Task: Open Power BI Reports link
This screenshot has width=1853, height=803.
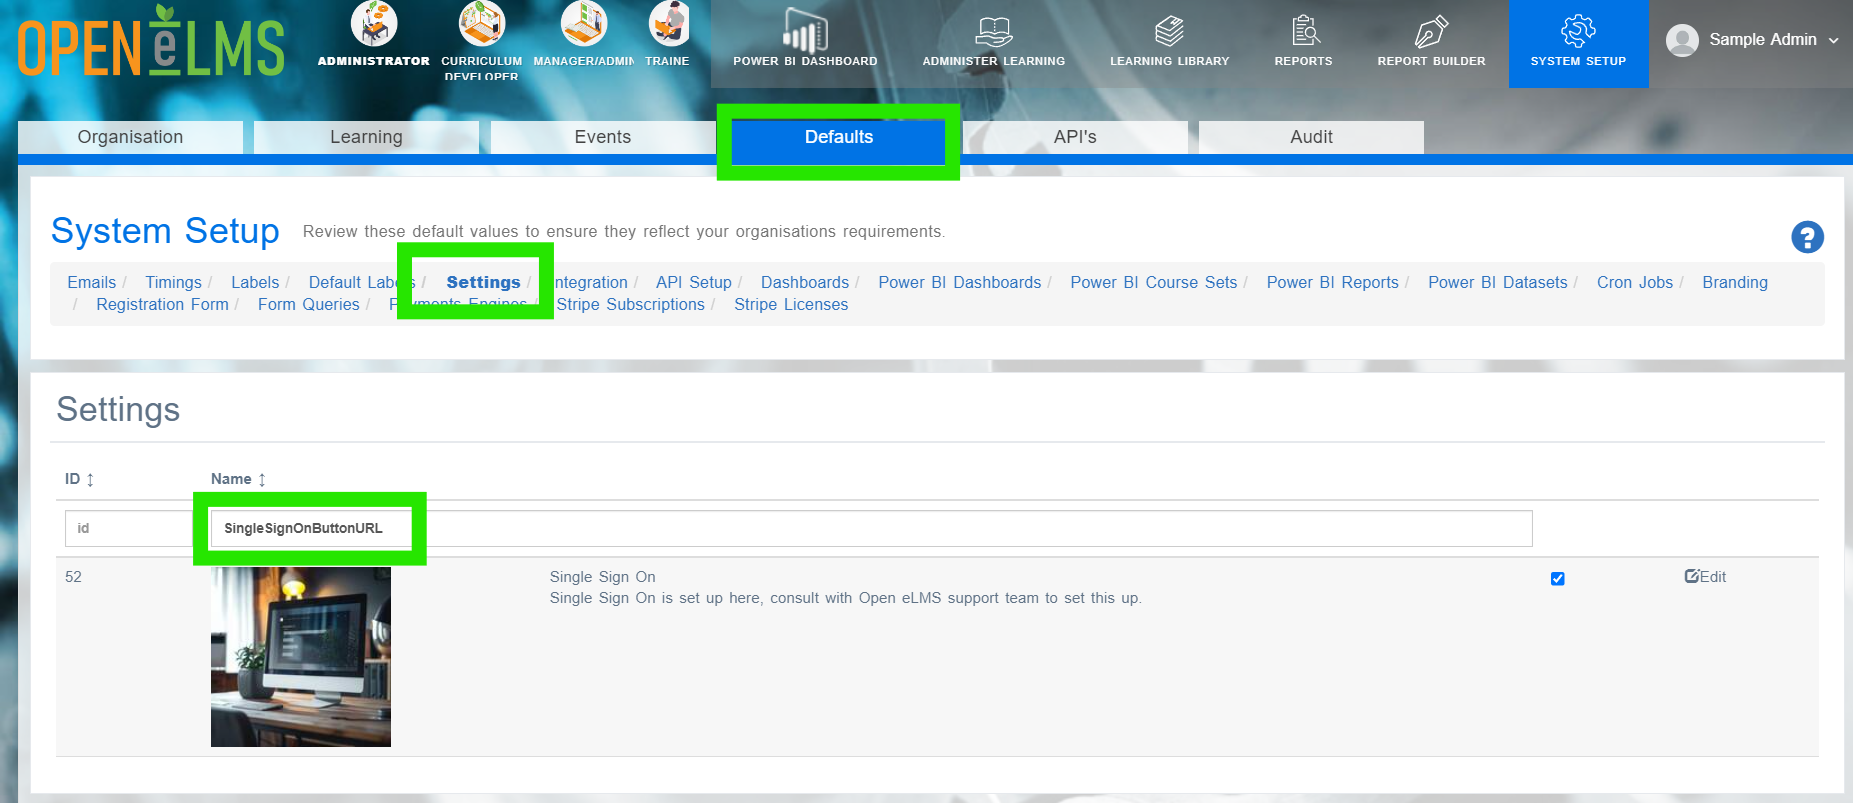Action: coord(1333,282)
